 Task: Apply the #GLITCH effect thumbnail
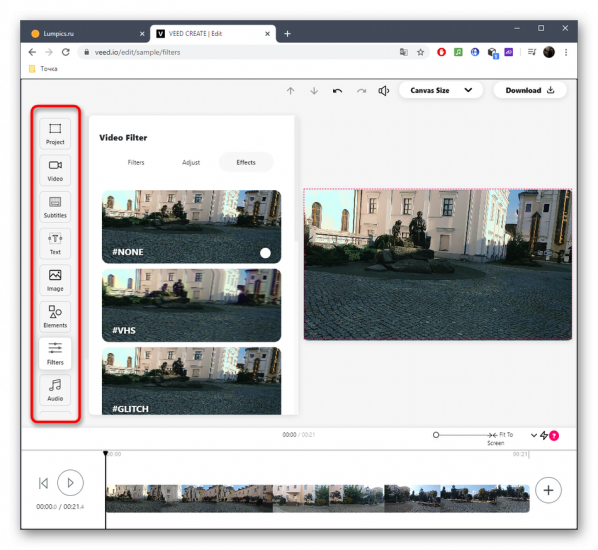coord(191,381)
